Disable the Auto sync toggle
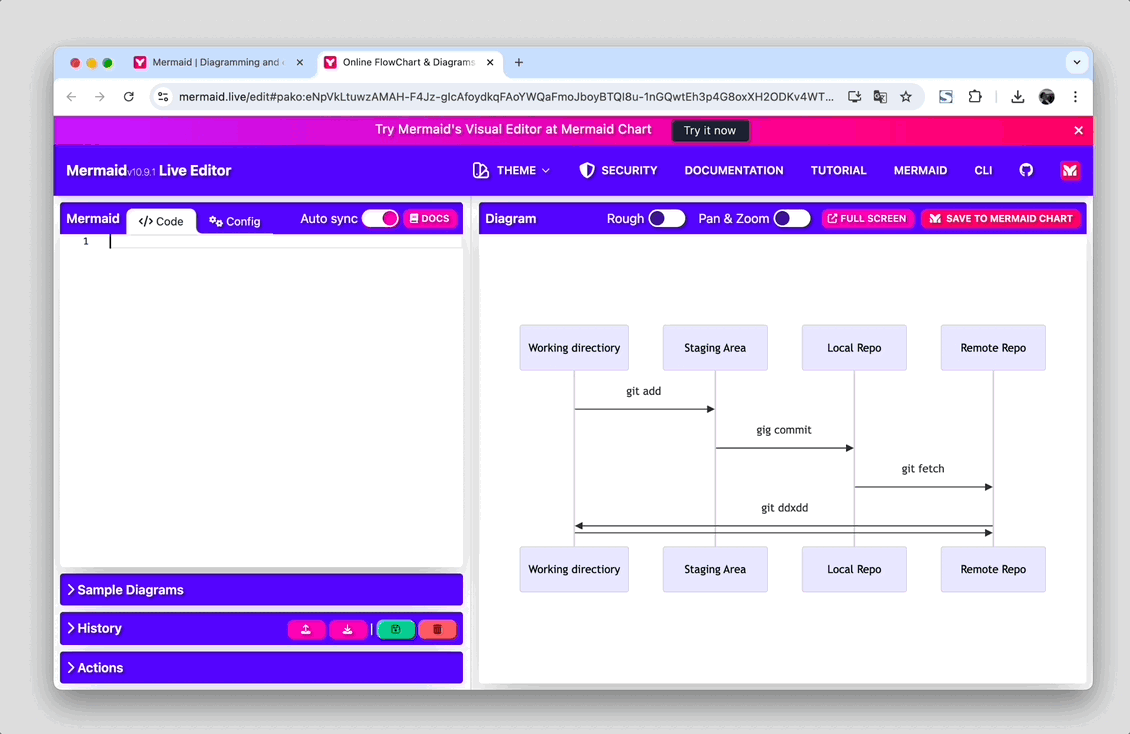 click(x=380, y=219)
